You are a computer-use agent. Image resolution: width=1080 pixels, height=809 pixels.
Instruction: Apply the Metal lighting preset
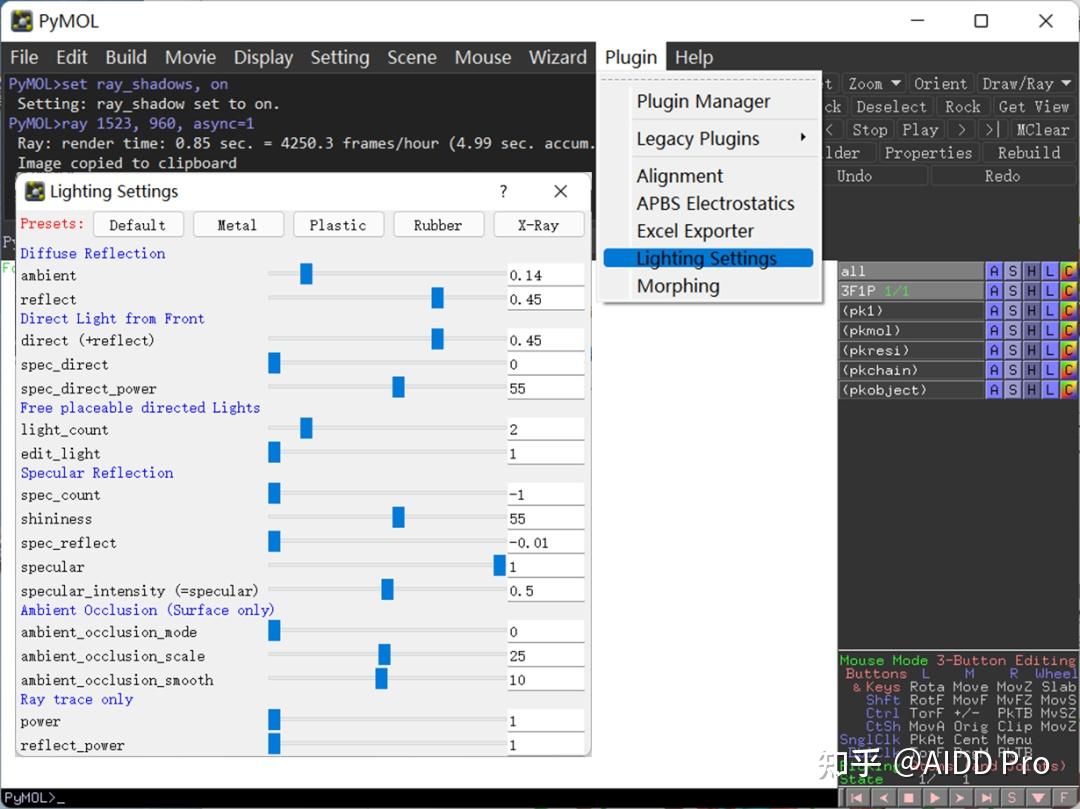[237, 225]
